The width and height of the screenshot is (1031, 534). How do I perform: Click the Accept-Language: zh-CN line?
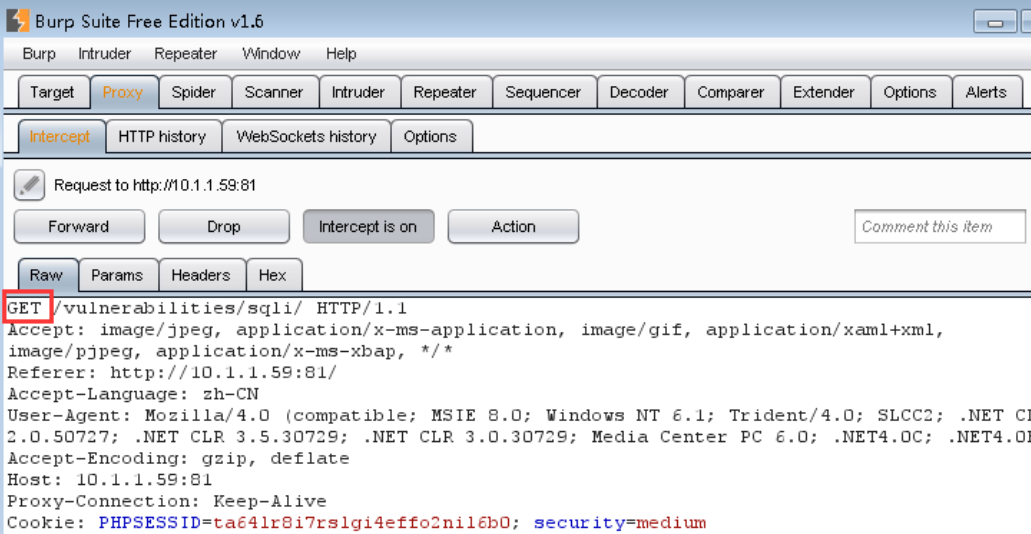pyautogui.click(x=133, y=394)
